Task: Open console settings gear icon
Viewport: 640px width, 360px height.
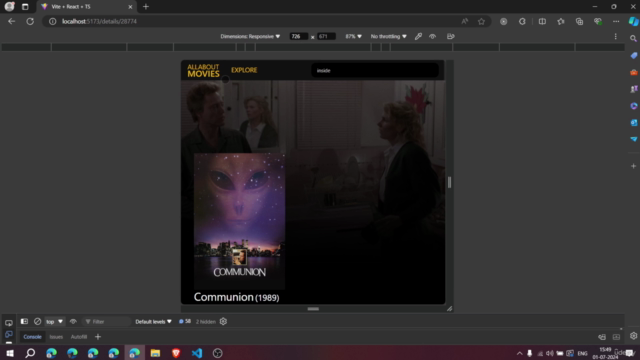Action: (223, 322)
